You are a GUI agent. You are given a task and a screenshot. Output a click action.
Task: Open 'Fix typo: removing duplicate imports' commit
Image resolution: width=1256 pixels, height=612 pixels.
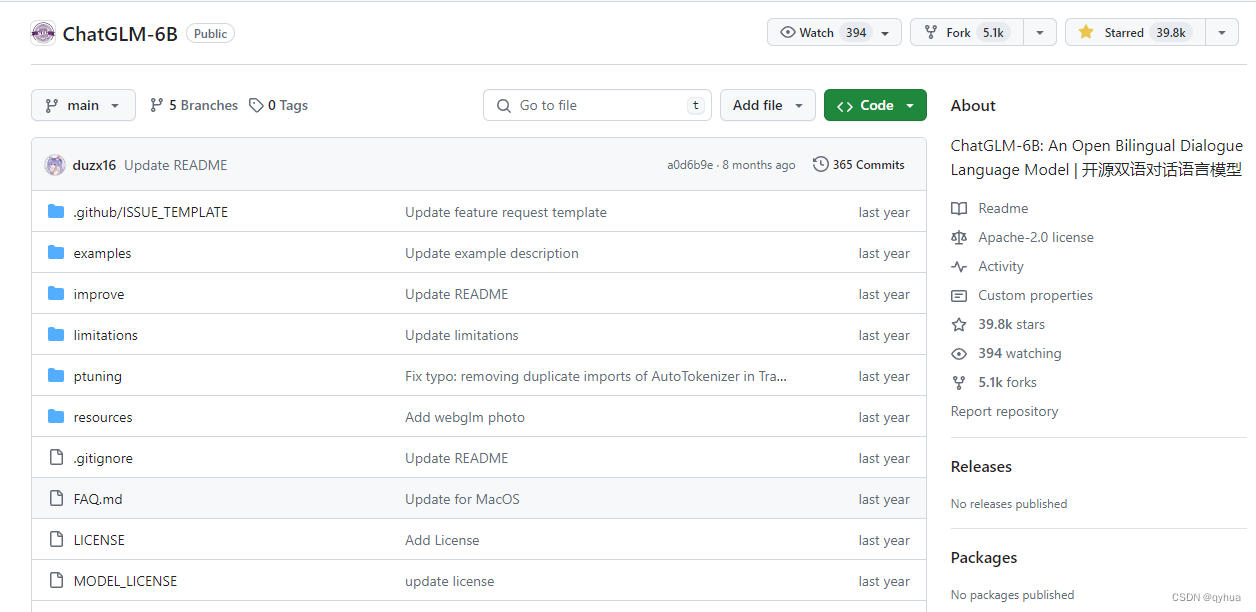point(596,376)
